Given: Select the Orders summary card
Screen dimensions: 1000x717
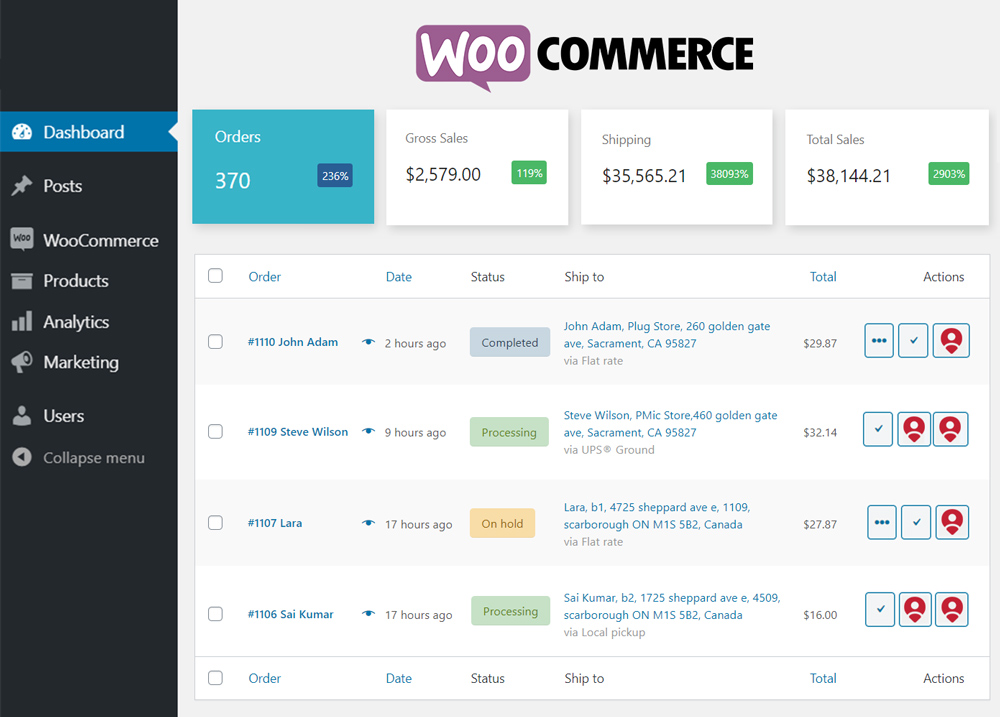Looking at the screenshot, I should tap(283, 166).
